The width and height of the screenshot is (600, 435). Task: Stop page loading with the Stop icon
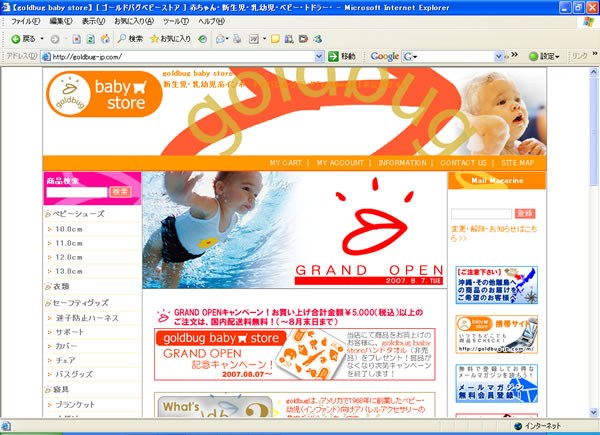(x=77, y=39)
